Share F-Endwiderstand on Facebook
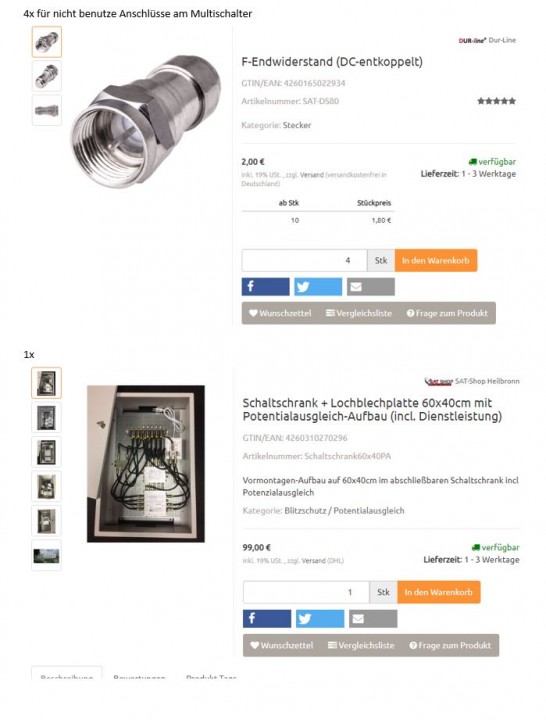Screen dimensions: 546x720 (x=265, y=287)
